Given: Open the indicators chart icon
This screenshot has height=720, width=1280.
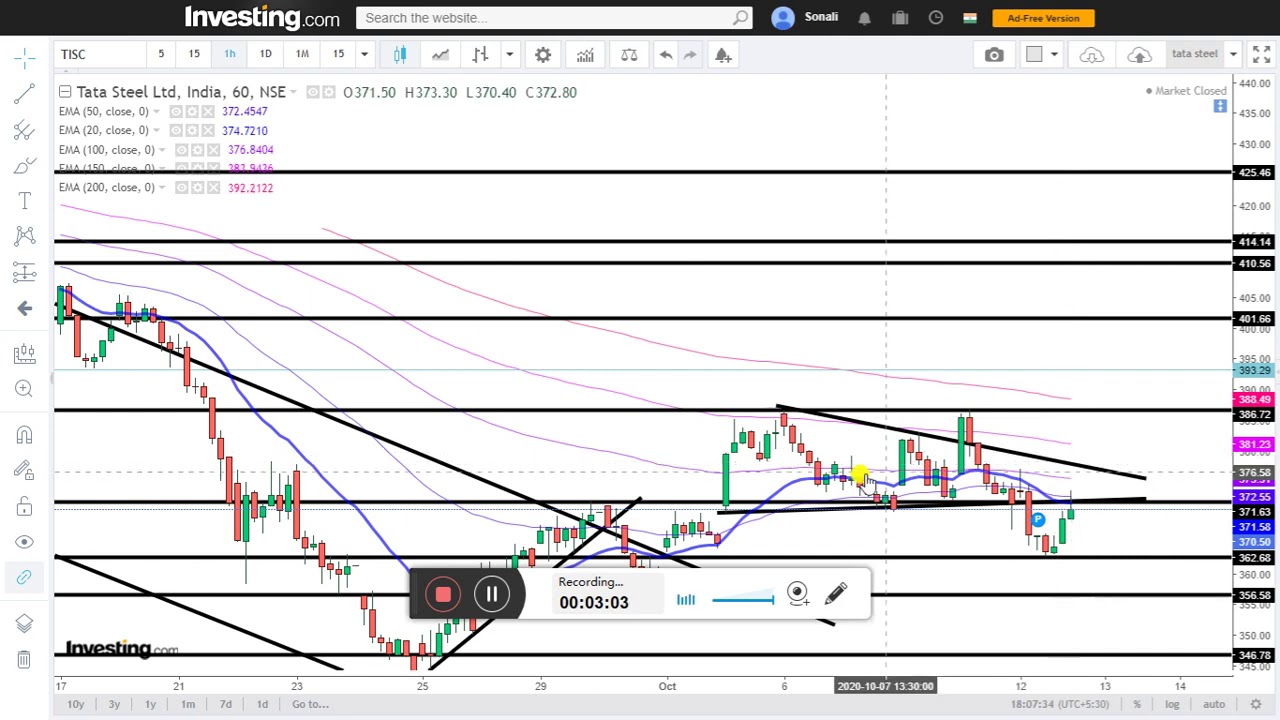Looking at the screenshot, I should [x=585, y=55].
